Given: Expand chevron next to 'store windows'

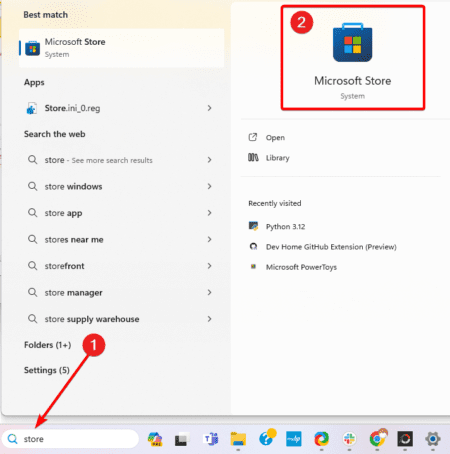Looking at the screenshot, I should (209, 186).
